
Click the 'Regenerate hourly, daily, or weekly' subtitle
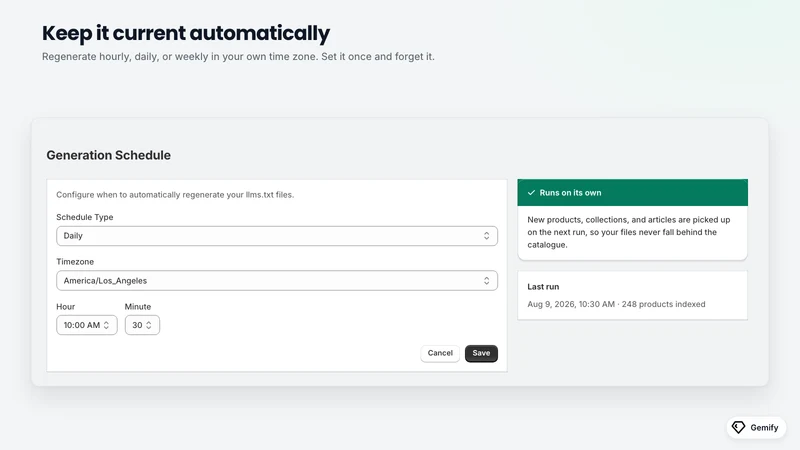coord(238,57)
